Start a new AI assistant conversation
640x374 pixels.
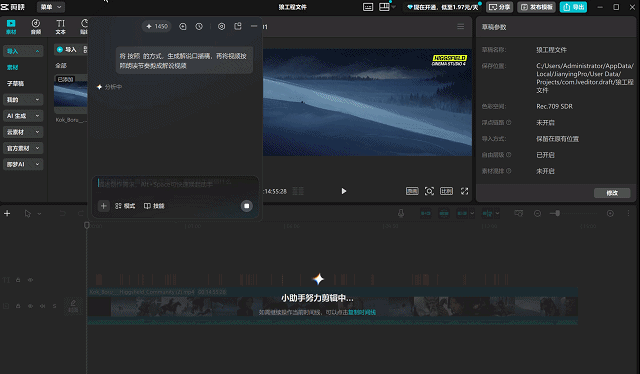tap(183, 27)
